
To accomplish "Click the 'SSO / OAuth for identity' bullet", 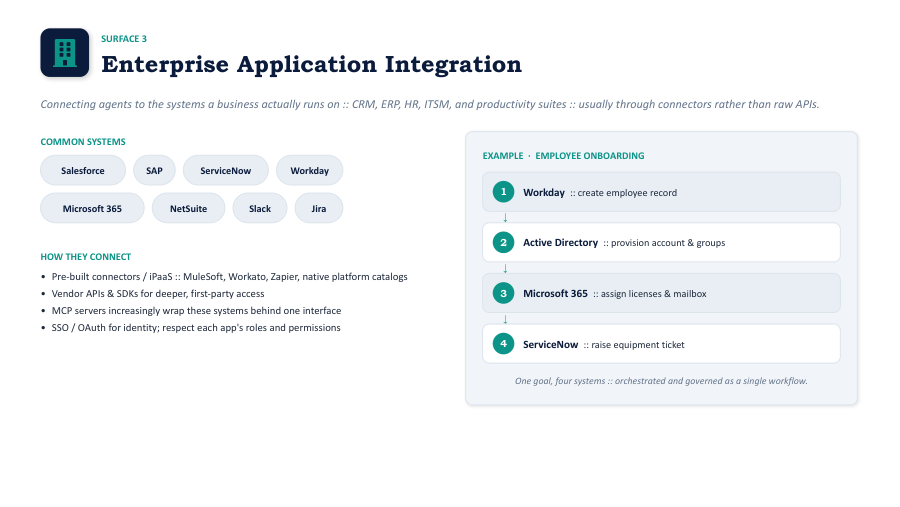I will click(196, 328).
